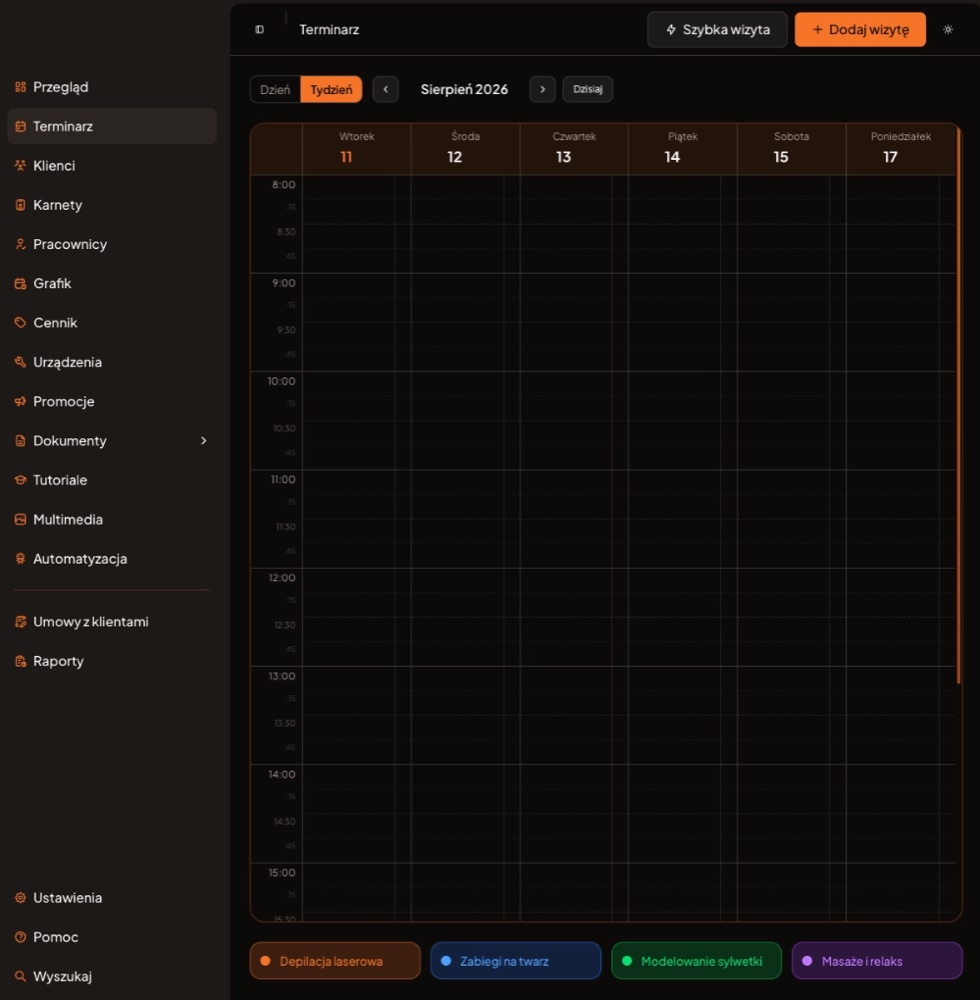Click the Przegląd dashboard icon

point(20,87)
